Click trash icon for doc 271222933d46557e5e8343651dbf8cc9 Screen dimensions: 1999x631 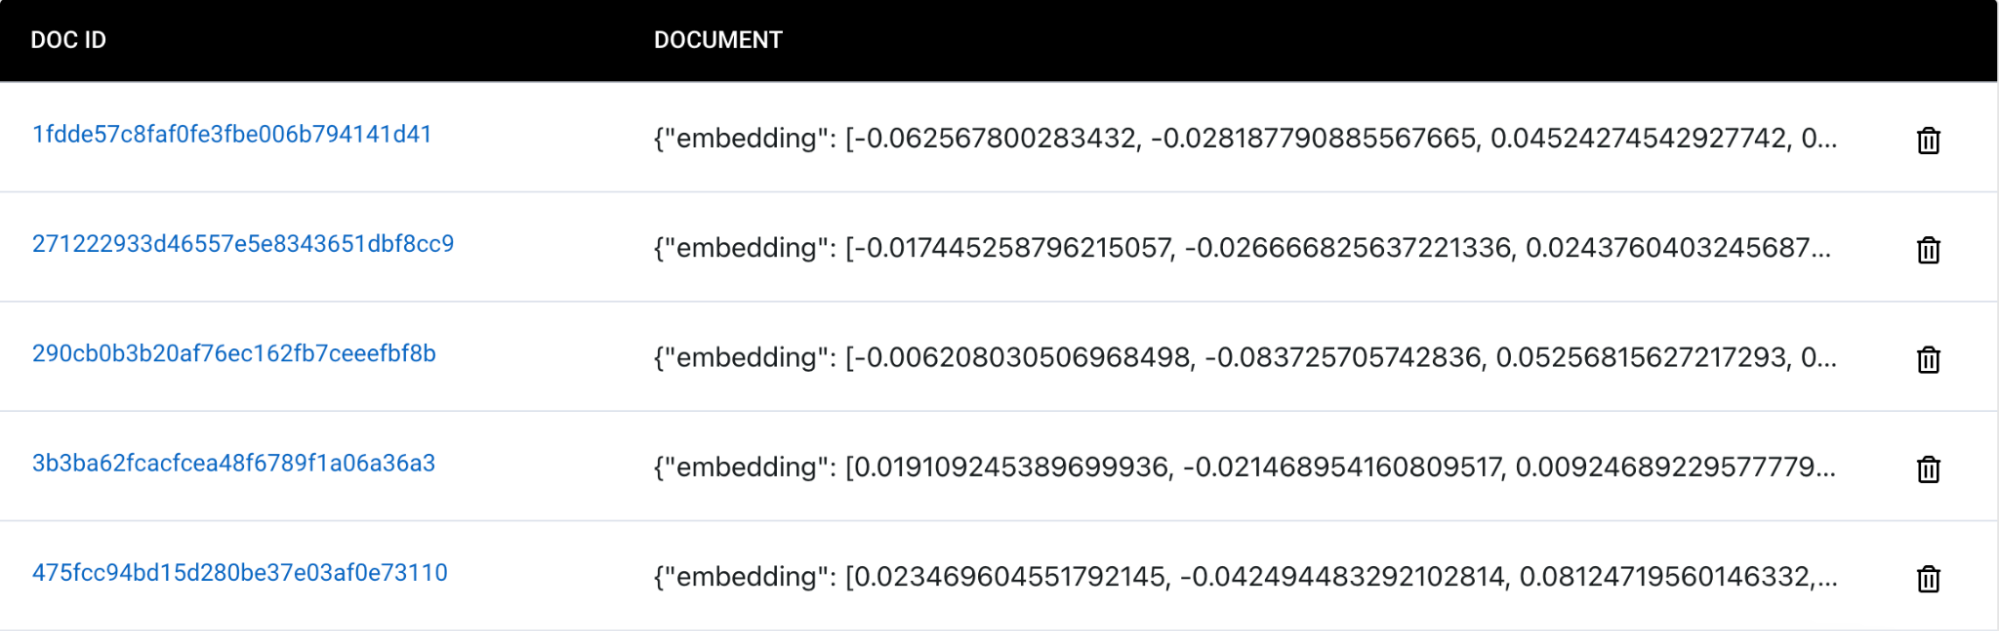(1928, 250)
